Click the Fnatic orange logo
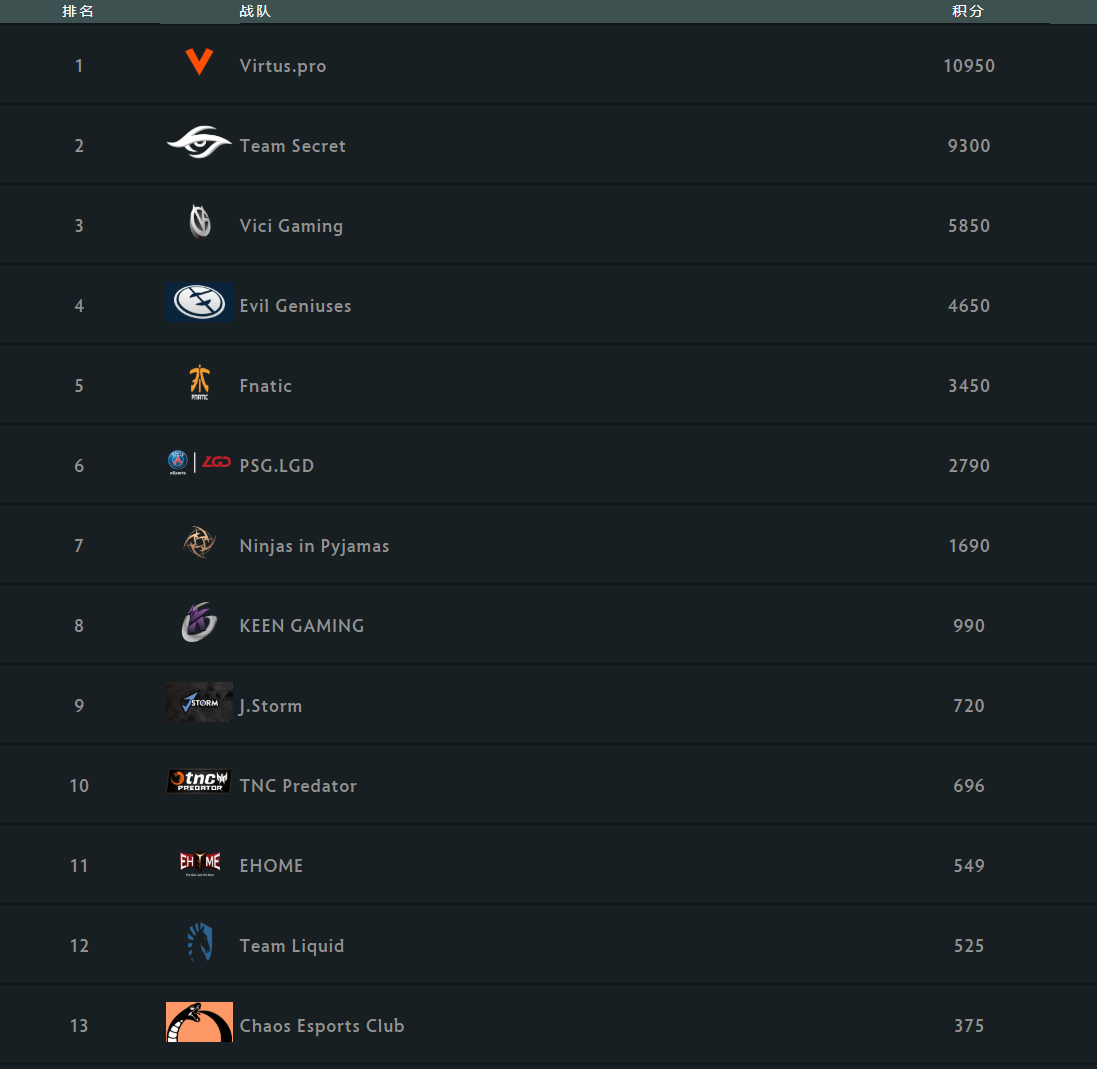 [199, 383]
